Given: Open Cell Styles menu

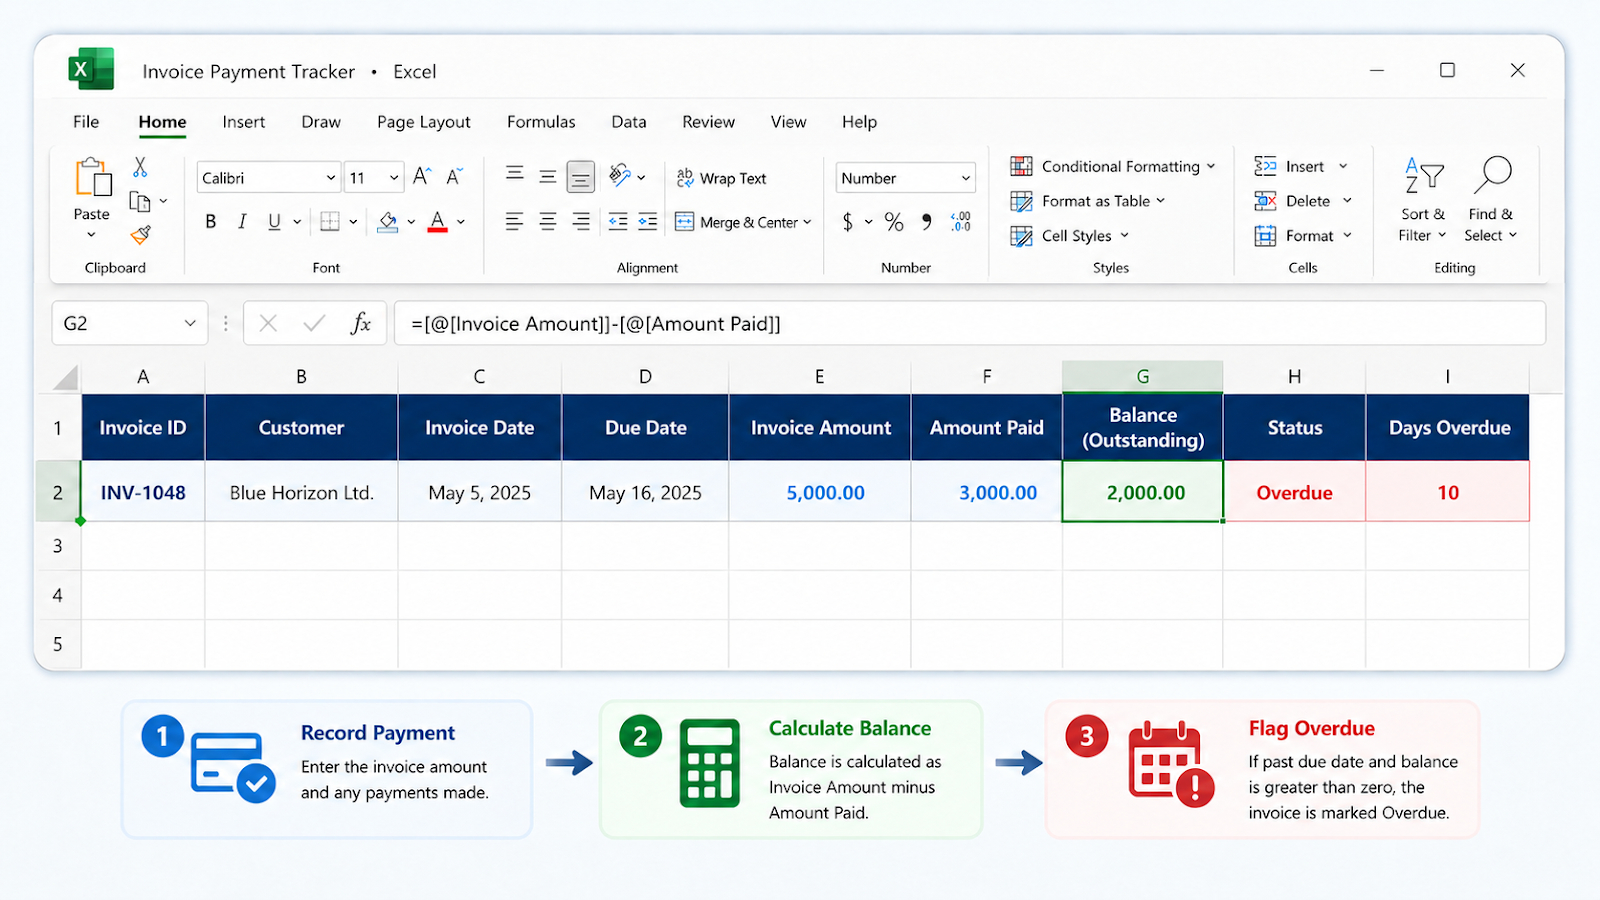Looking at the screenshot, I should click(x=1069, y=236).
